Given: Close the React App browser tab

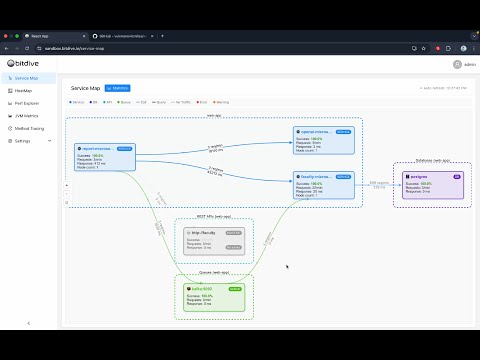Looking at the screenshot, I should tap(84, 36).
